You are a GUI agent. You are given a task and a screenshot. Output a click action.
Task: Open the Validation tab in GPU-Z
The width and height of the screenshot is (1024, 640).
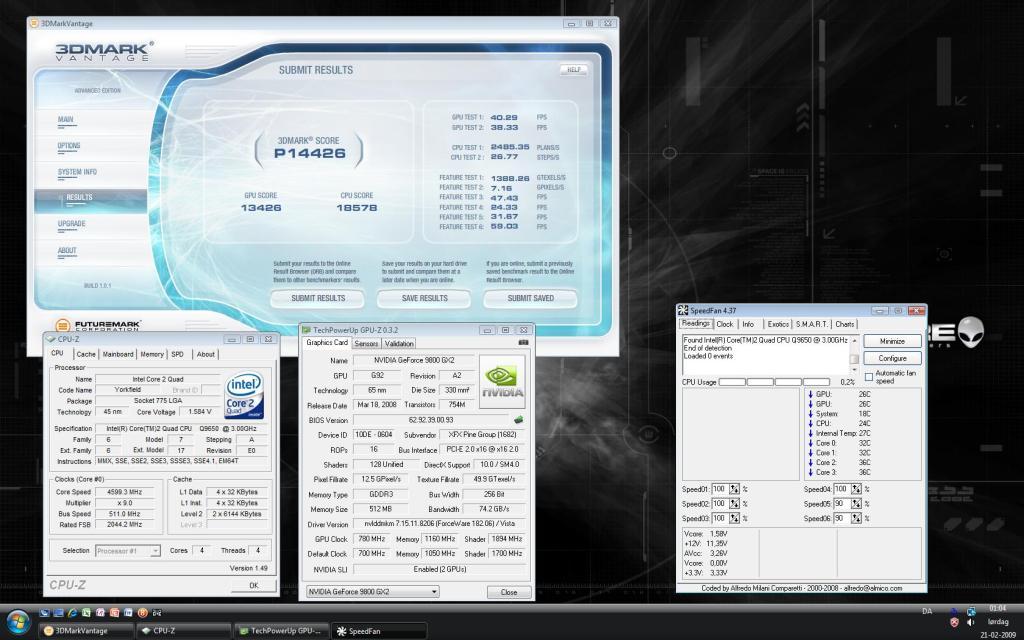tap(399, 344)
